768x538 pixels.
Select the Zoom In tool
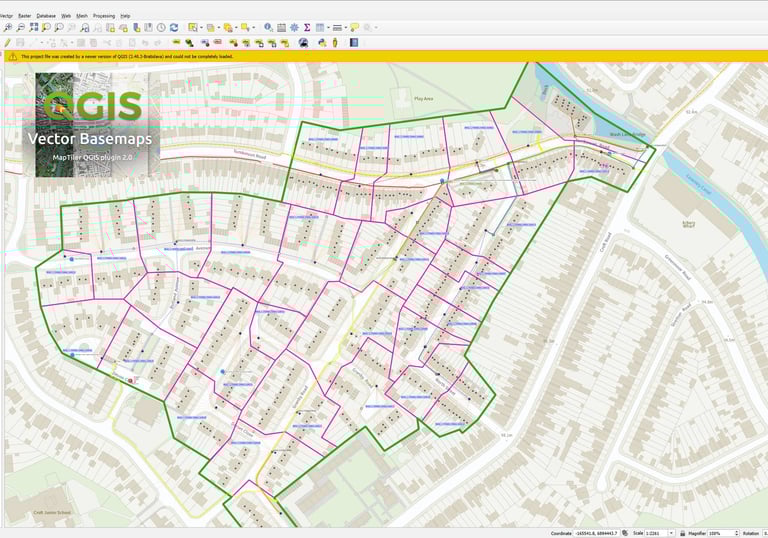pos(8,27)
